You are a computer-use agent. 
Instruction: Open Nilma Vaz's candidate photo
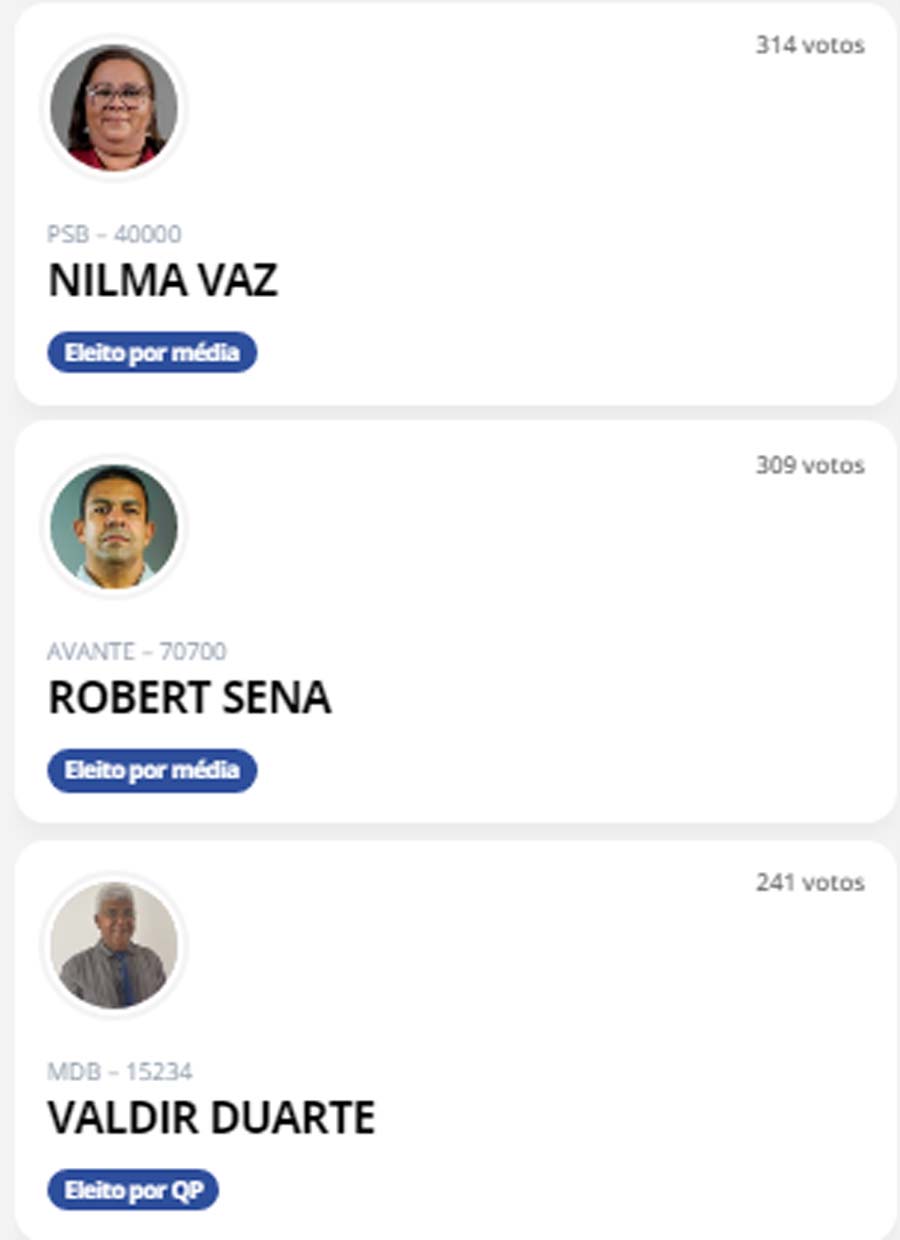(114, 108)
